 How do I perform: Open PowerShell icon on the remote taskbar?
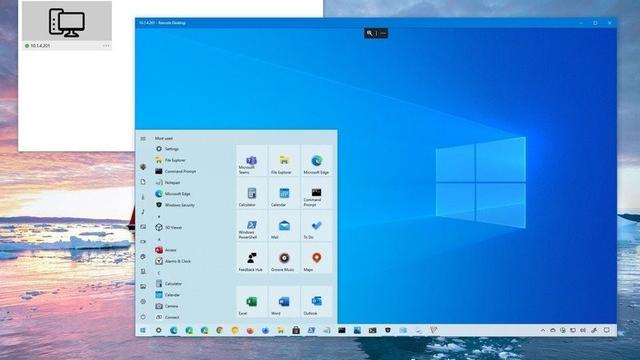click(311, 330)
